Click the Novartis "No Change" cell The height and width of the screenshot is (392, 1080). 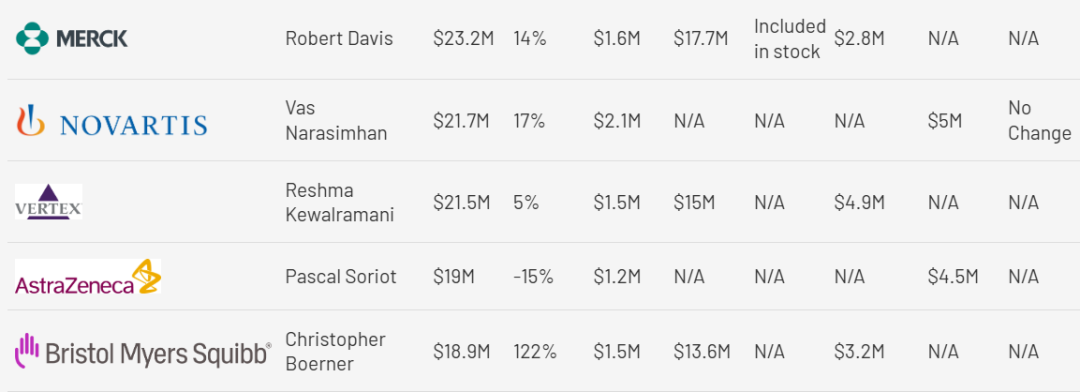1039,121
